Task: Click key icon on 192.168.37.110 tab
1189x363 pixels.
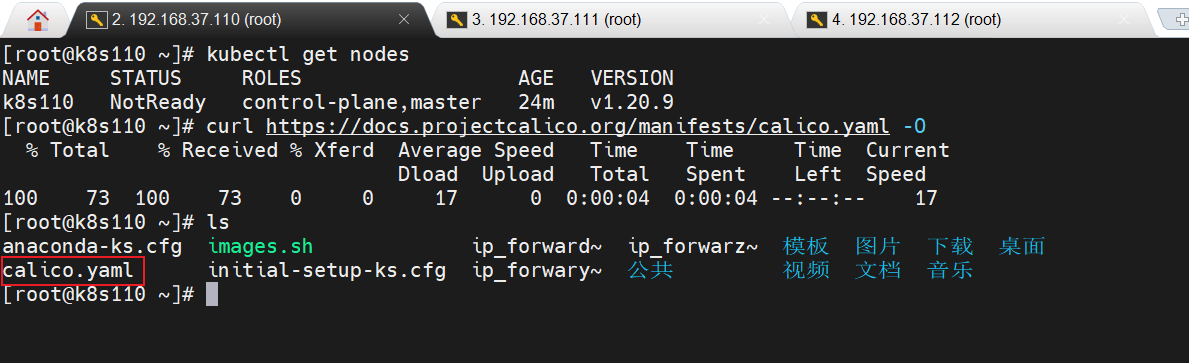Action: pos(96,20)
